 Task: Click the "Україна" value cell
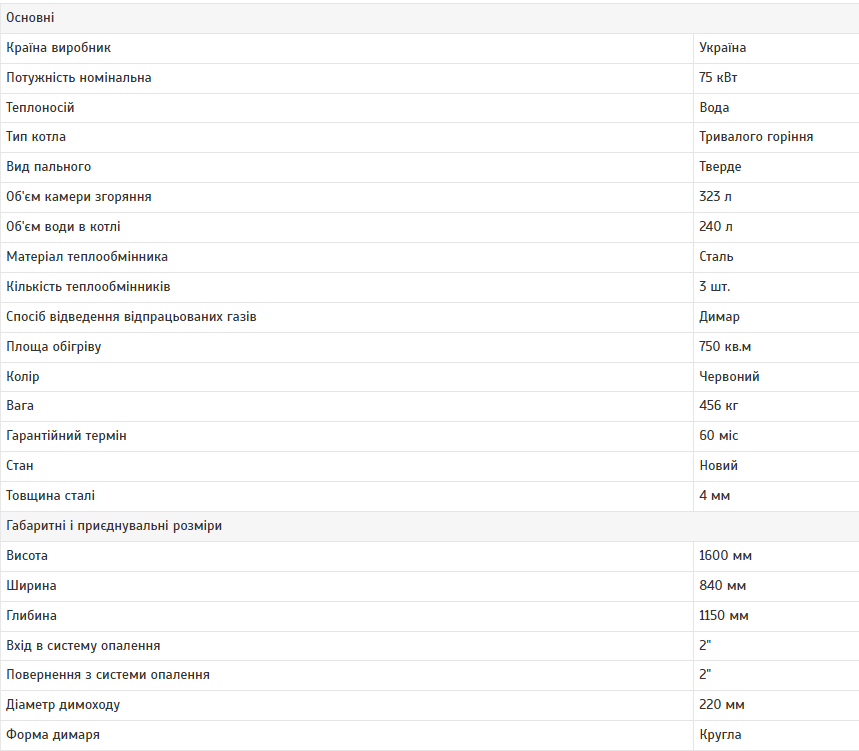[723, 48]
